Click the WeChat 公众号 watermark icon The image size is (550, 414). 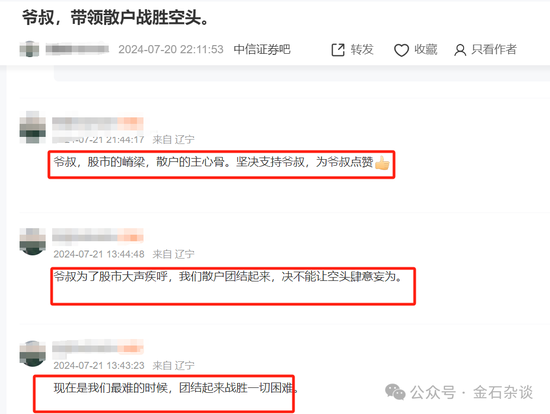pos(395,392)
